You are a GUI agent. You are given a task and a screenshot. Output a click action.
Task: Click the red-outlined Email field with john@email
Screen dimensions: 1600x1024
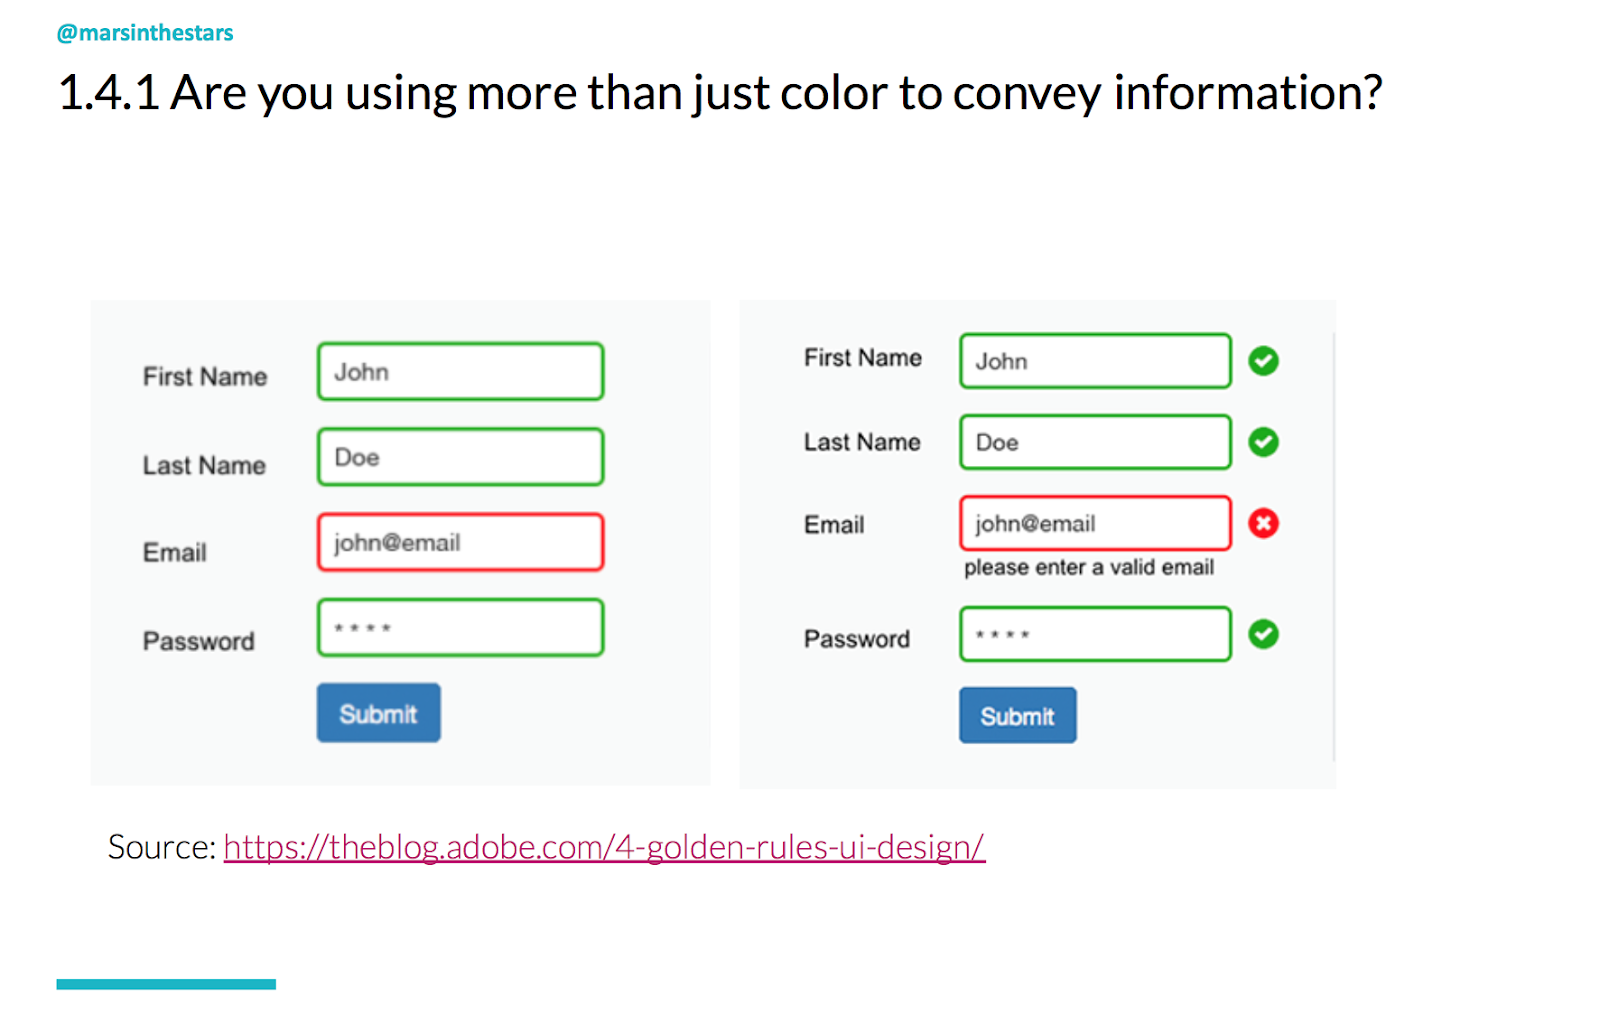[460, 542]
